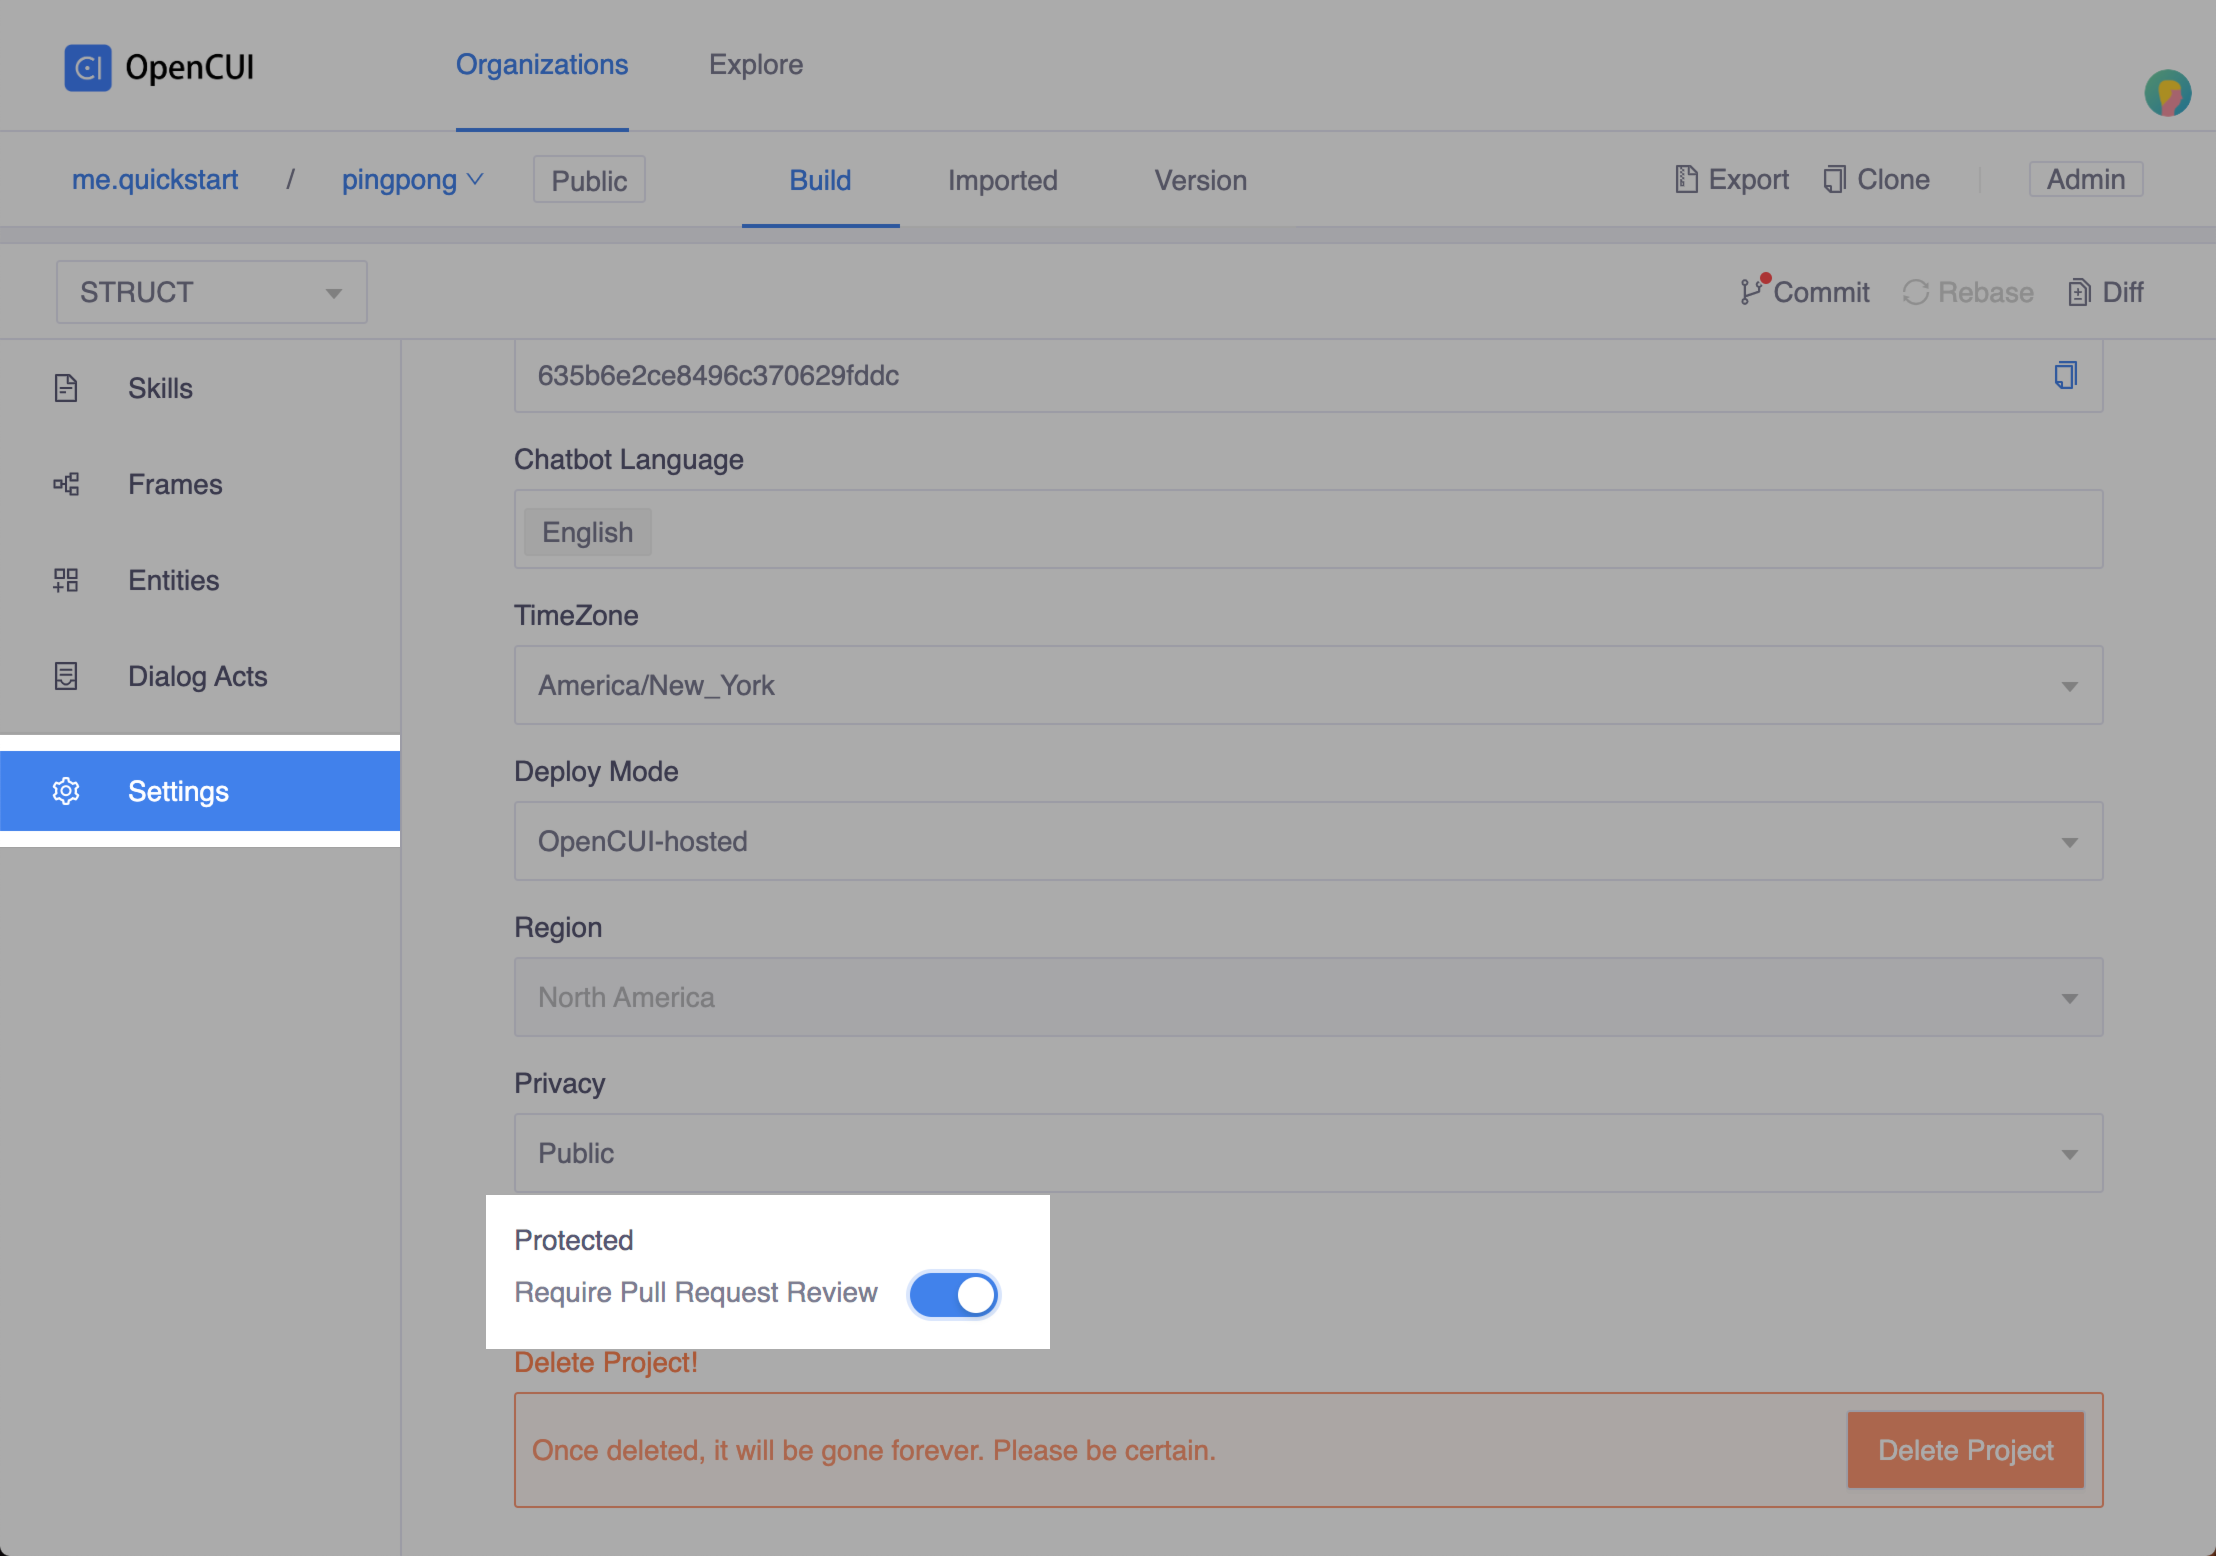Click the Clone copy icon

[1834, 179]
